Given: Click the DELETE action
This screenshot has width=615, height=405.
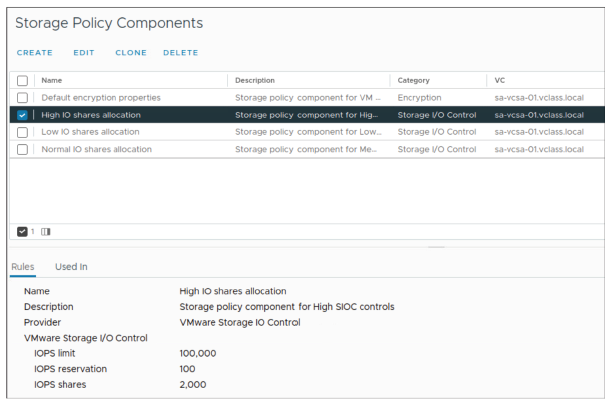Looking at the screenshot, I should tap(181, 53).
